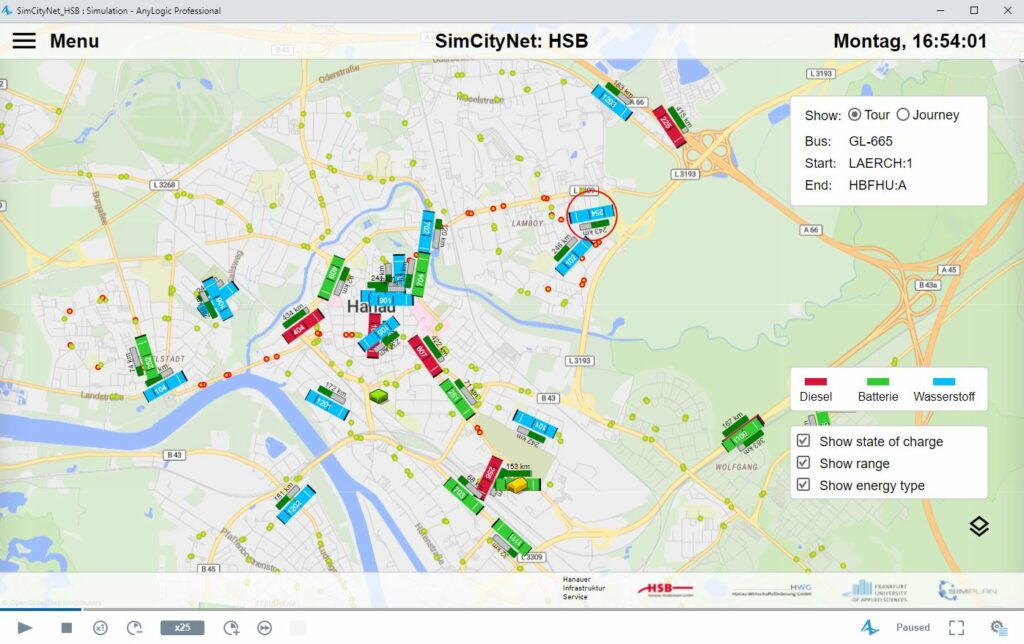
Task: Select the Journey radio button
Action: click(x=902, y=115)
